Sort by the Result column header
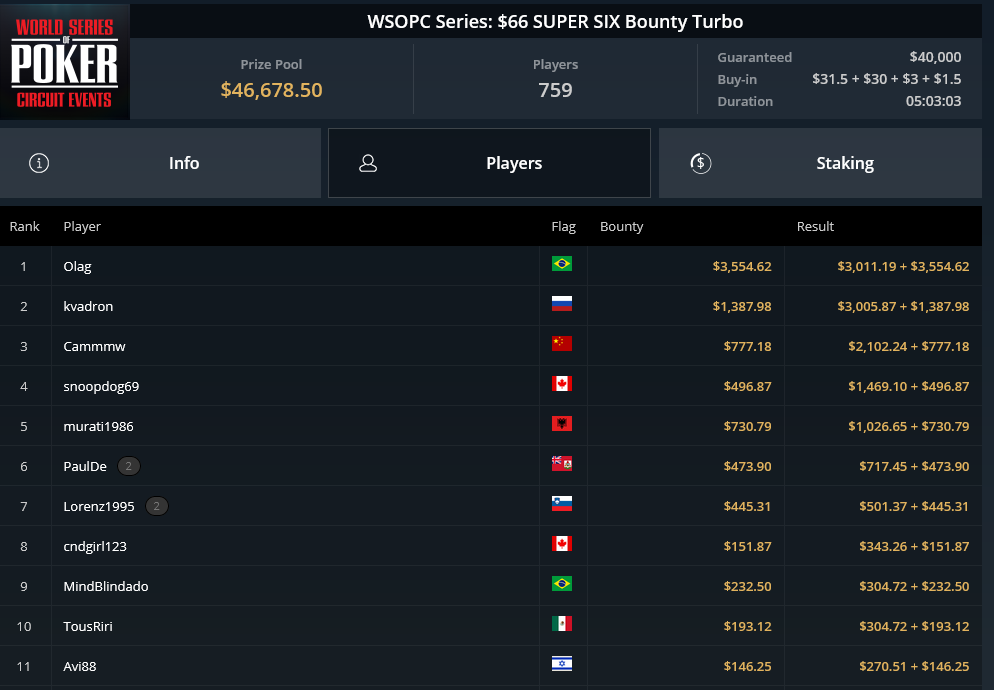 pyautogui.click(x=815, y=226)
